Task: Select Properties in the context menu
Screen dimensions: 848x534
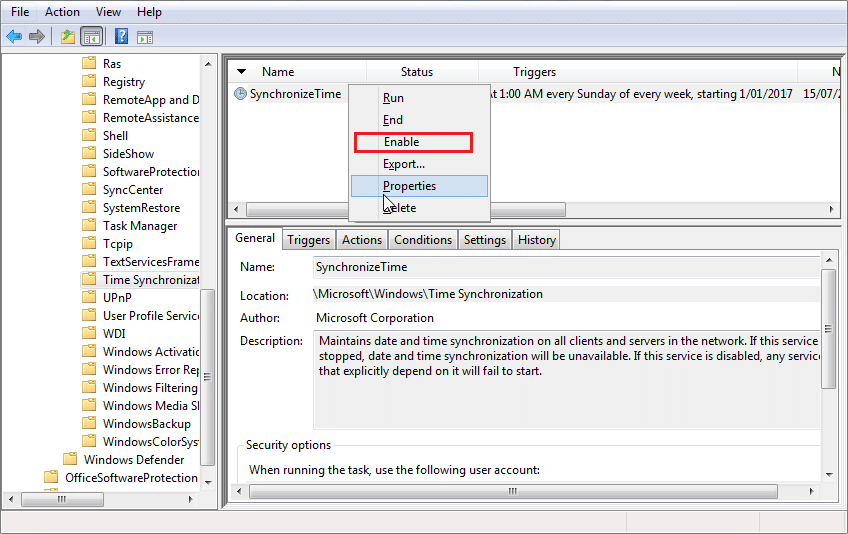Action: [409, 186]
